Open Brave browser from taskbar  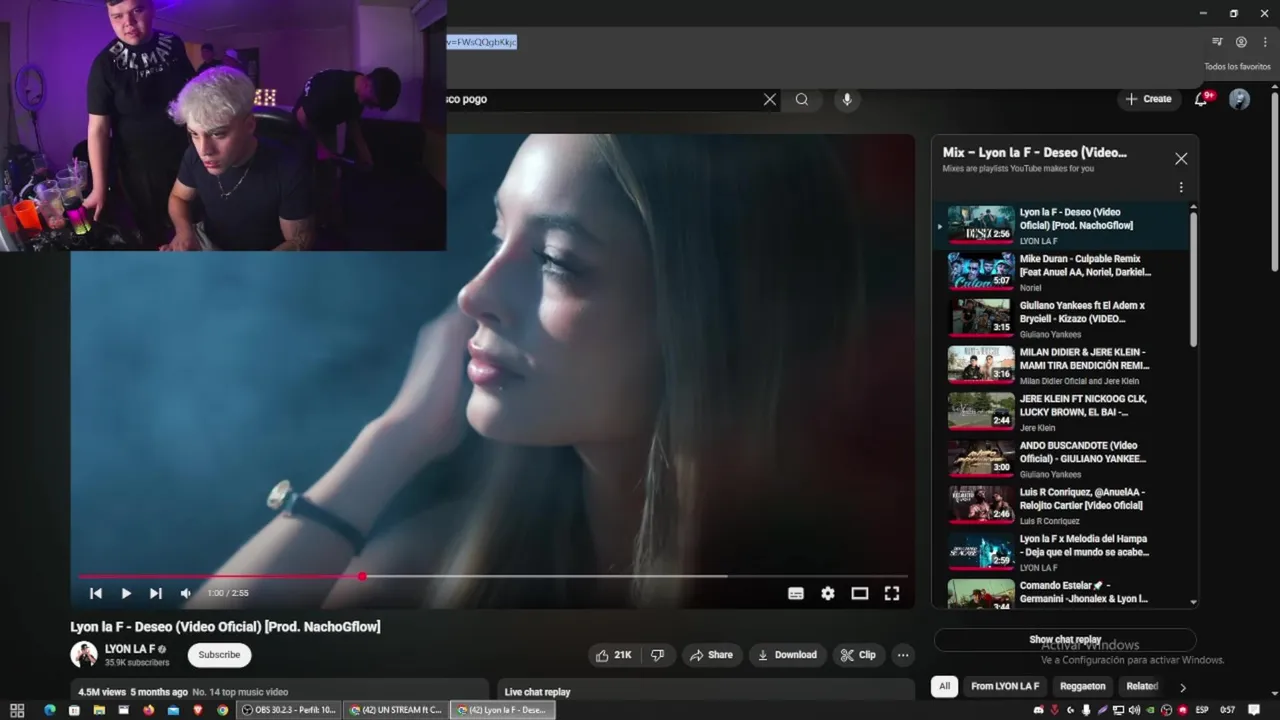tap(197, 710)
